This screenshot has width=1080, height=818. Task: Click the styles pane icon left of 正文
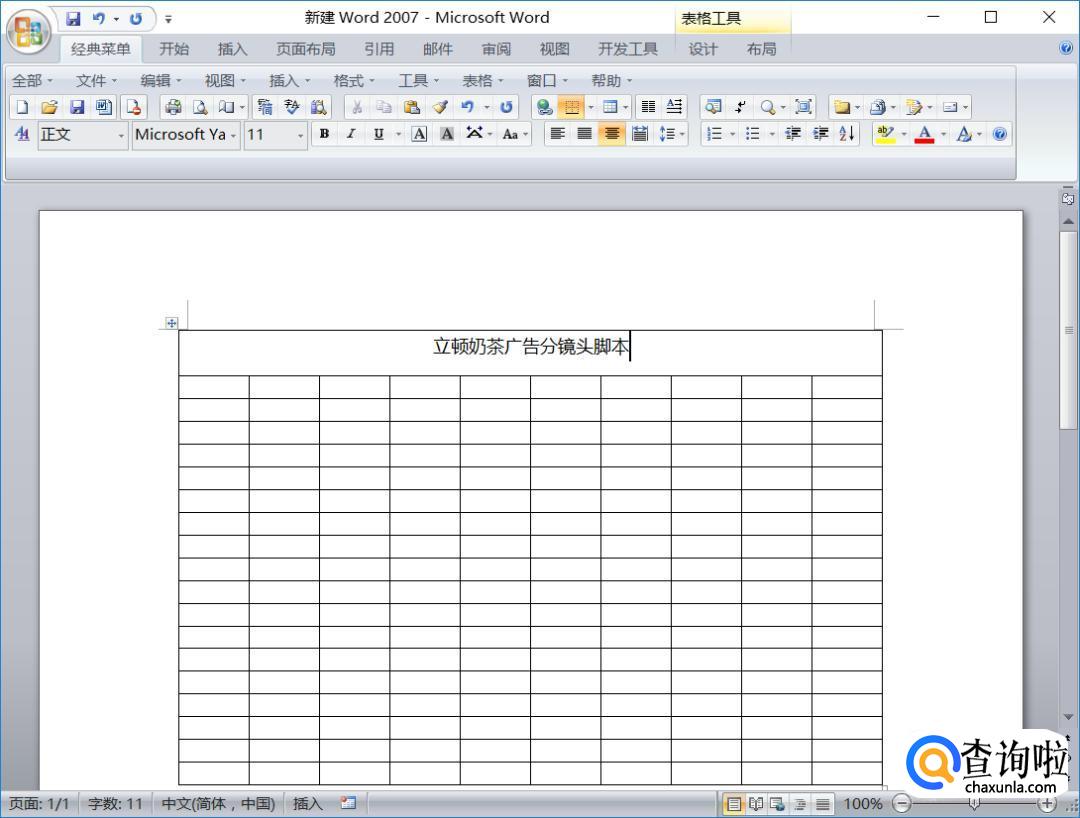point(22,134)
